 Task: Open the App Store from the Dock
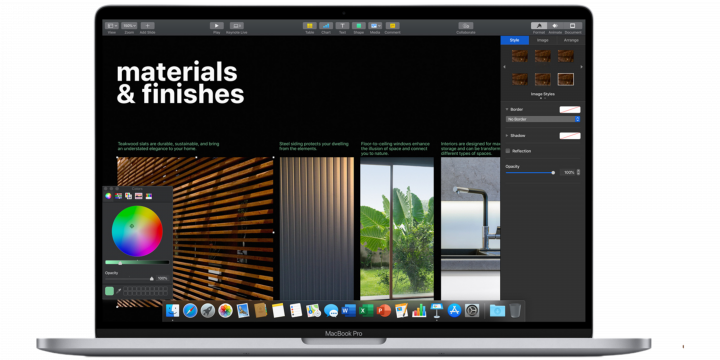click(x=454, y=311)
